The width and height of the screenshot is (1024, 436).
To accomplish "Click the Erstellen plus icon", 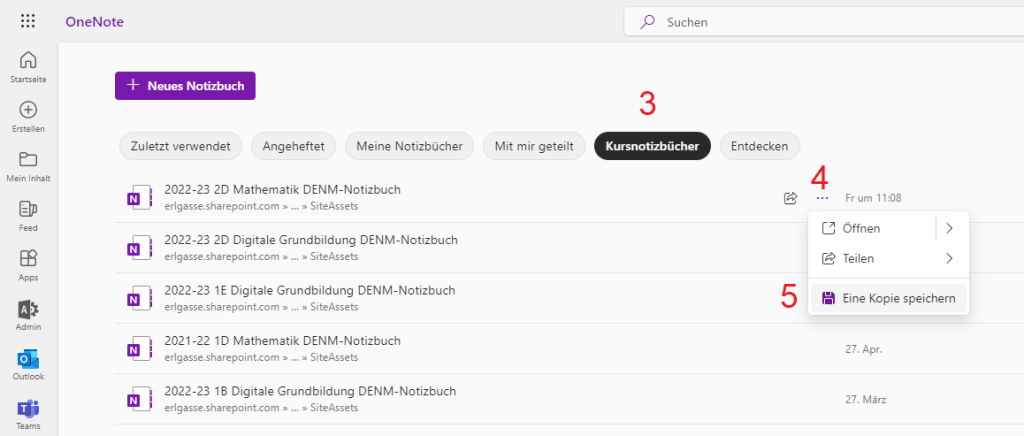I will tap(28, 110).
